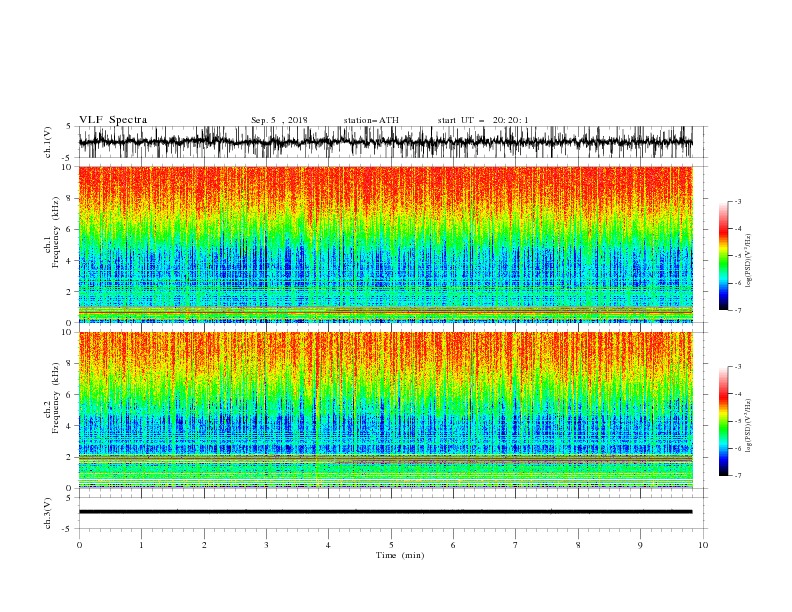Image resolution: width=792 pixels, height=612 pixels.
Task: Click time axis tick label "4"
Action: click(328, 545)
